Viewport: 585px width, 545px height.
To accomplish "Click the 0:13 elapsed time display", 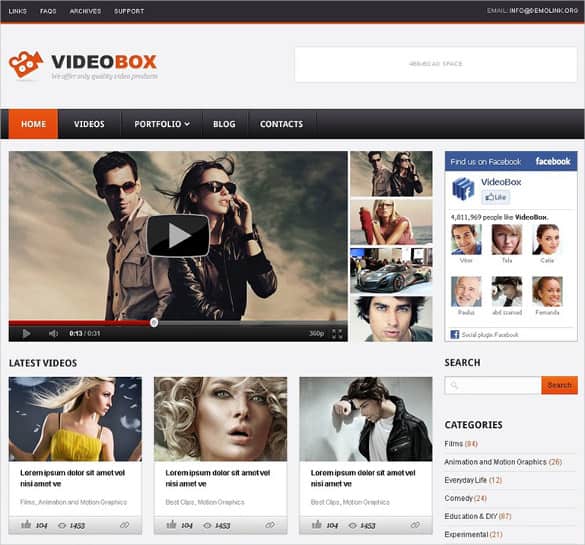I will point(76,333).
